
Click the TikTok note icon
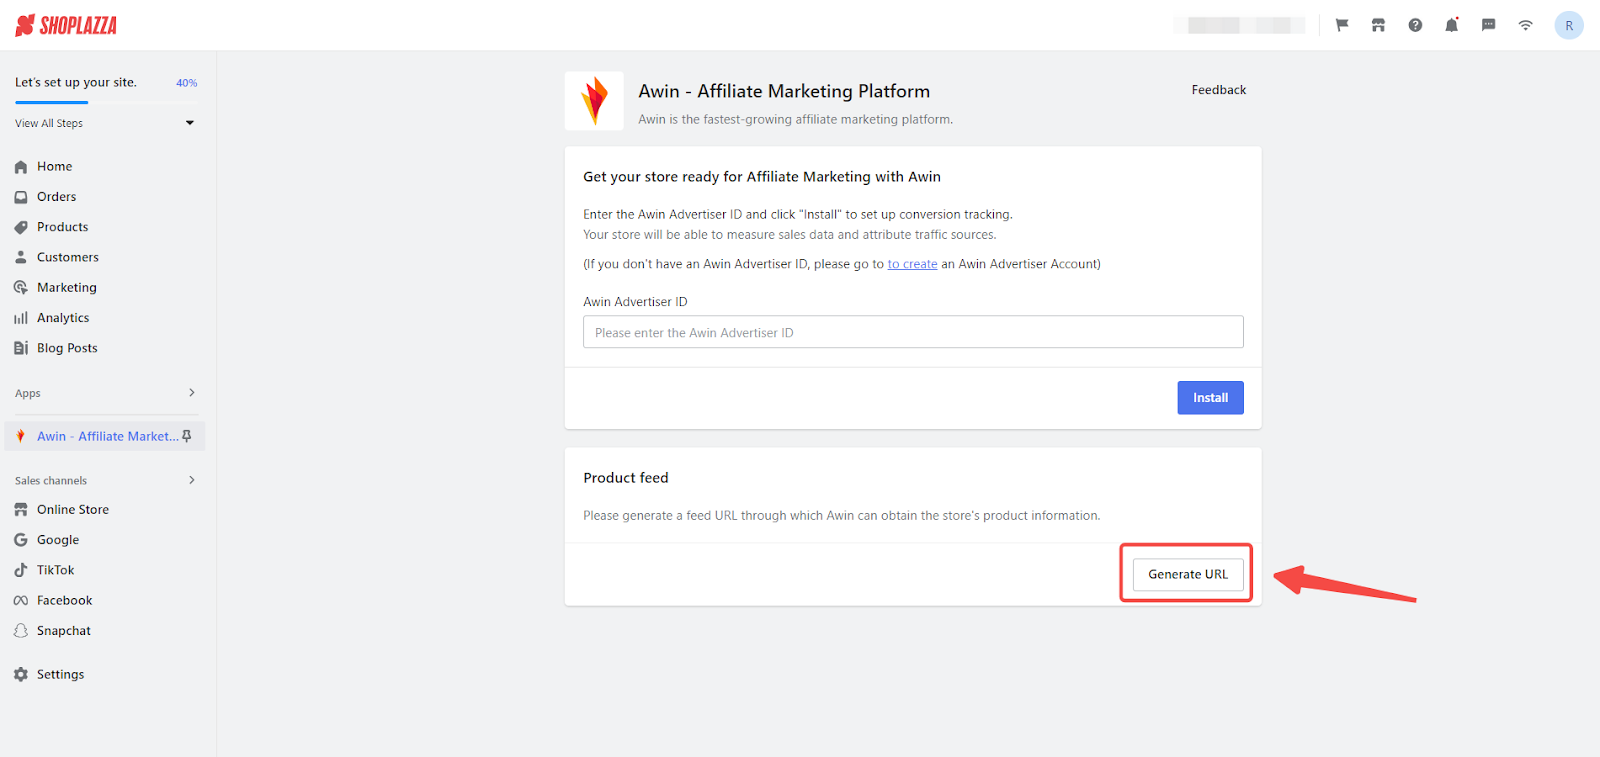point(21,570)
